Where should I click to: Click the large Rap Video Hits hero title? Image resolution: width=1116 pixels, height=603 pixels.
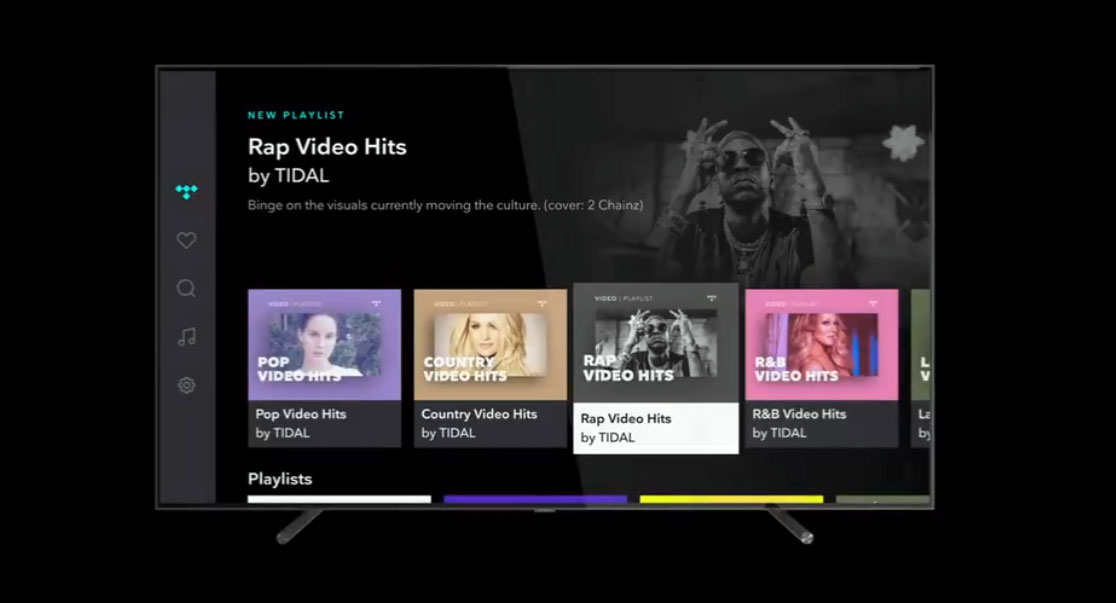(327, 147)
